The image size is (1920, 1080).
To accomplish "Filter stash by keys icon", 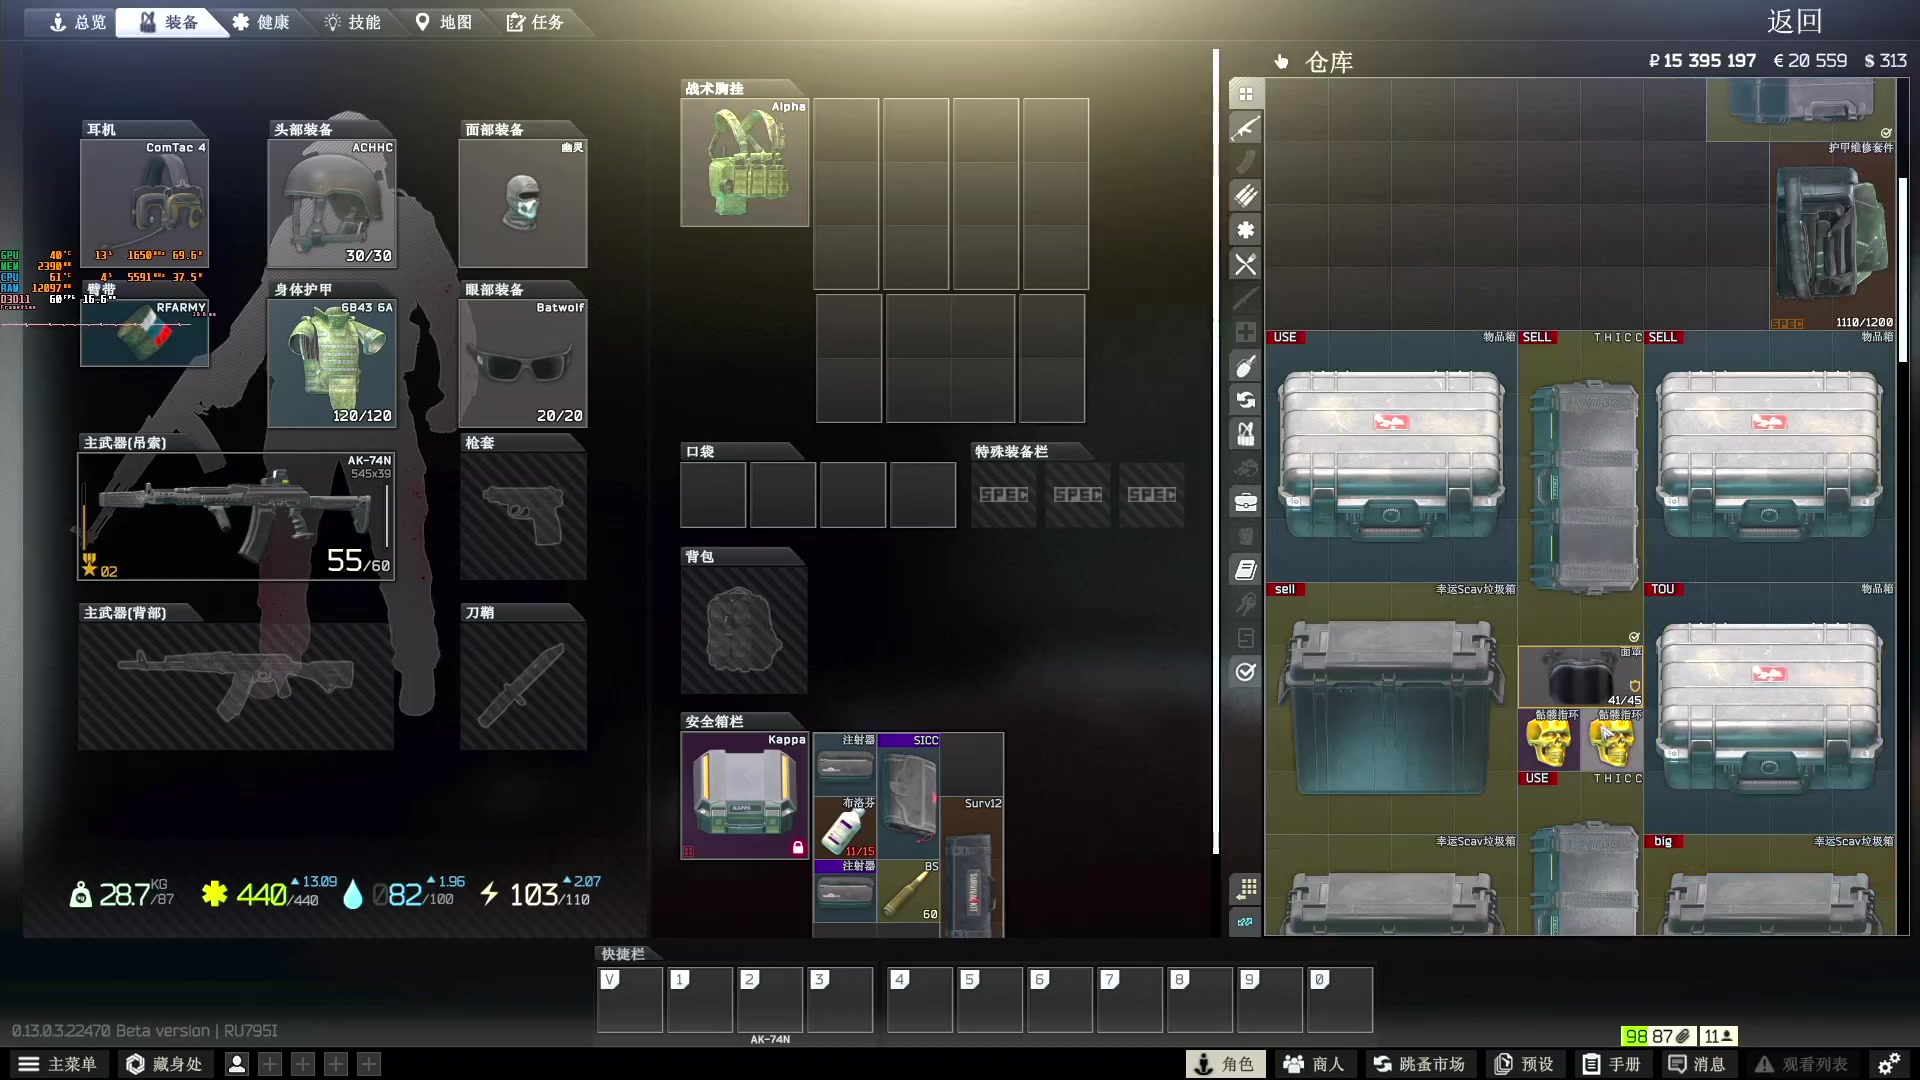I will [1245, 604].
